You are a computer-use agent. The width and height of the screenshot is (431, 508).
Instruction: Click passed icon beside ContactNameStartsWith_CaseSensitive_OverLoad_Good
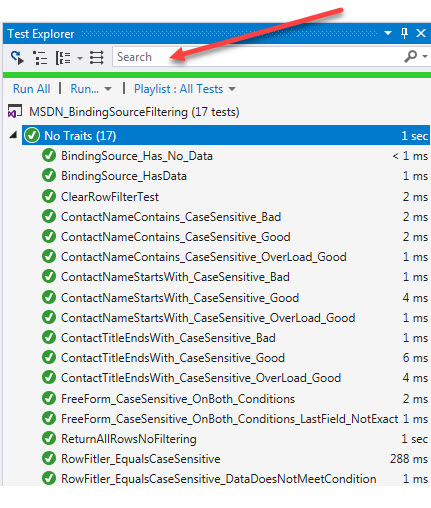(x=49, y=317)
